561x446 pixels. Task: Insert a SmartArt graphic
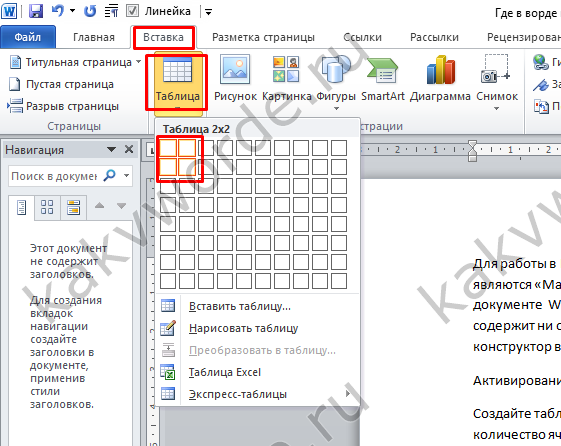coord(382,79)
